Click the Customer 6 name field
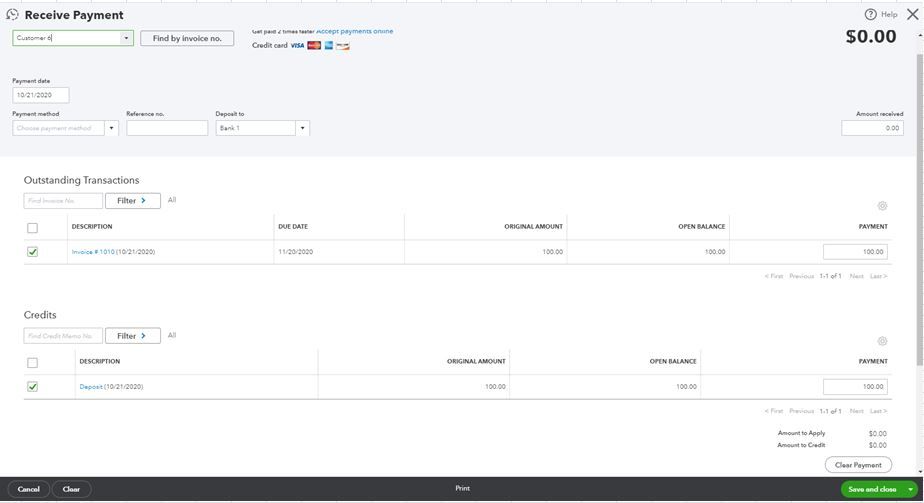The height and width of the screenshot is (503, 924). 66,38
